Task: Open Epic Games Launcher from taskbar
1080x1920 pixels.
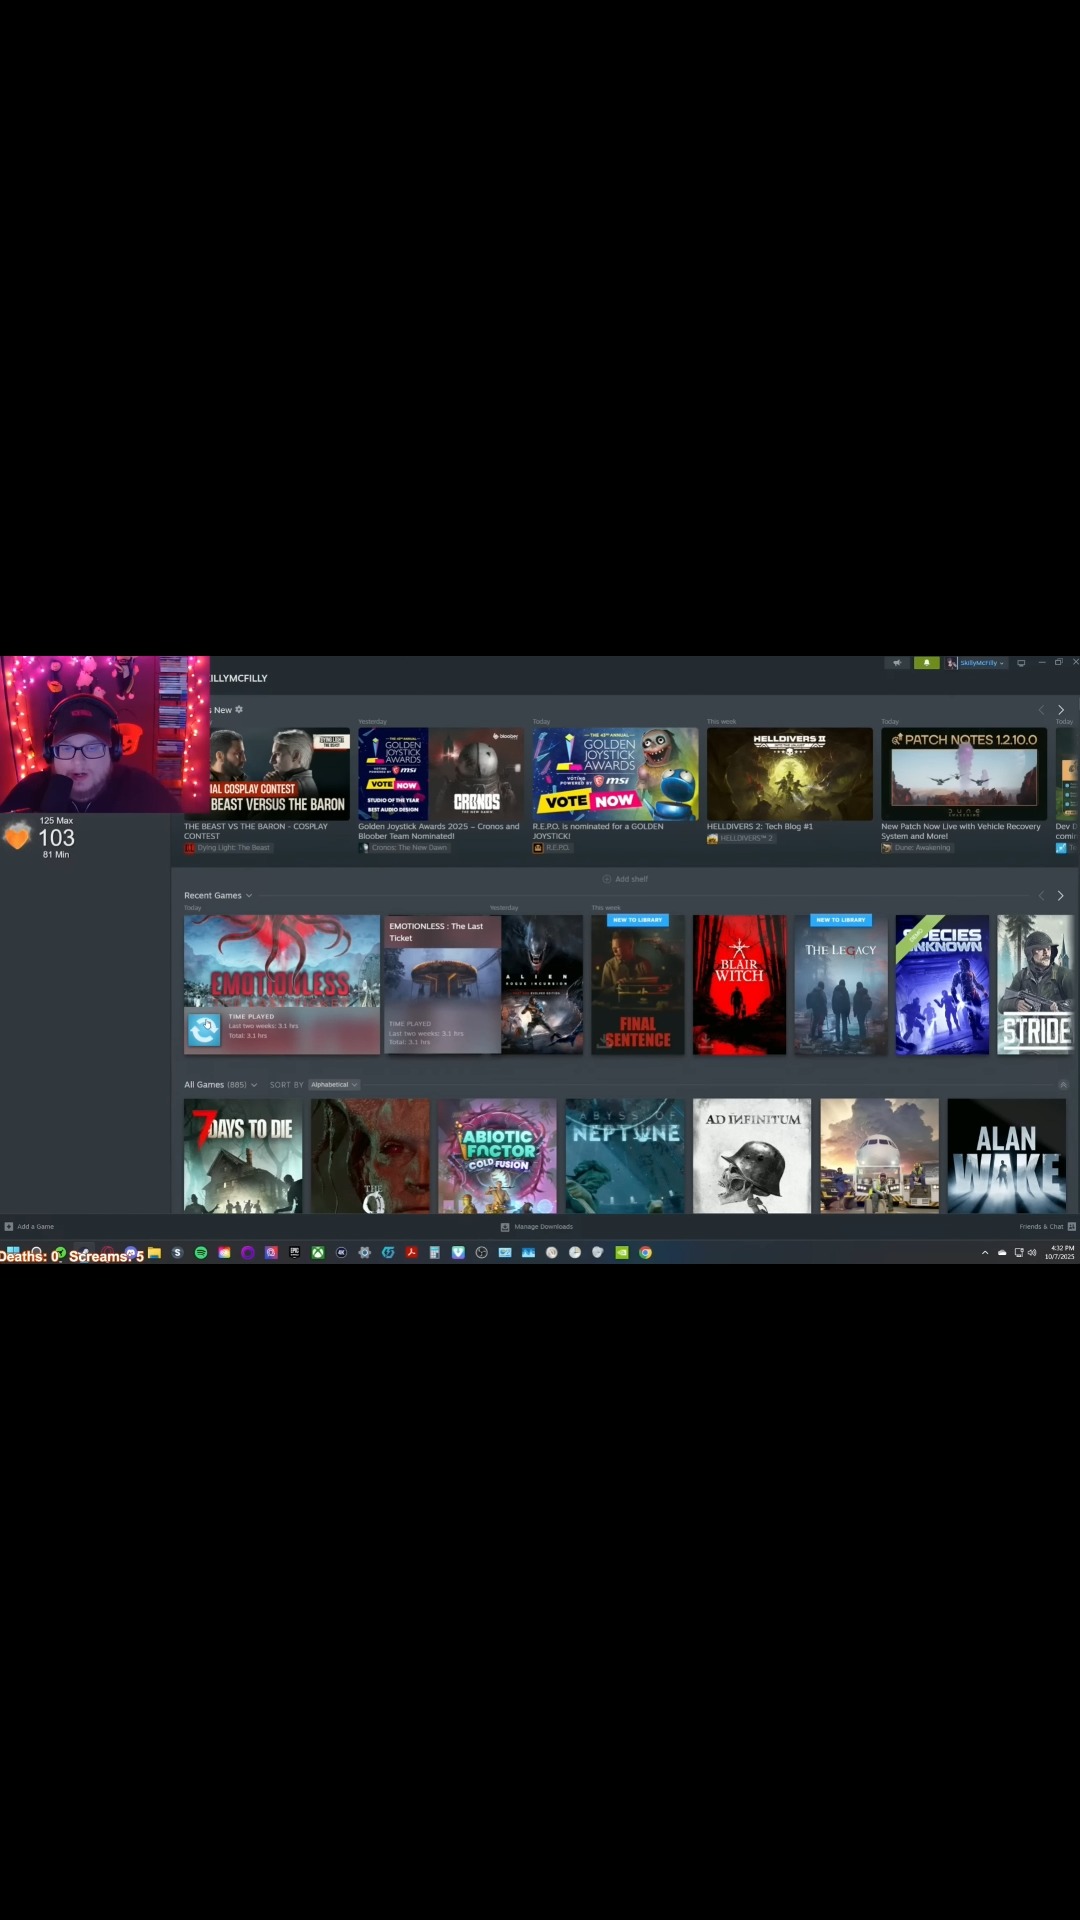Action: coord(294,1252)
